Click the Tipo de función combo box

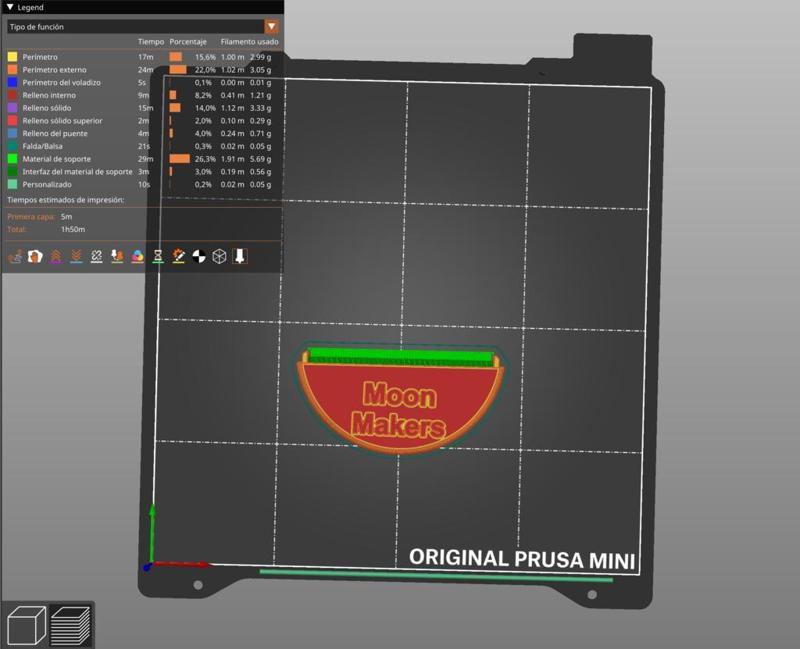(x=143, y=27)
